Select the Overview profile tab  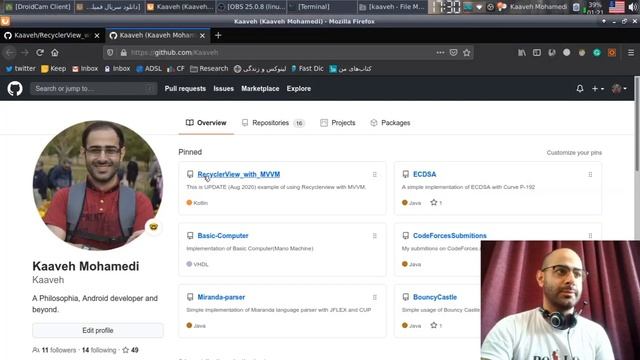[206, 123]
